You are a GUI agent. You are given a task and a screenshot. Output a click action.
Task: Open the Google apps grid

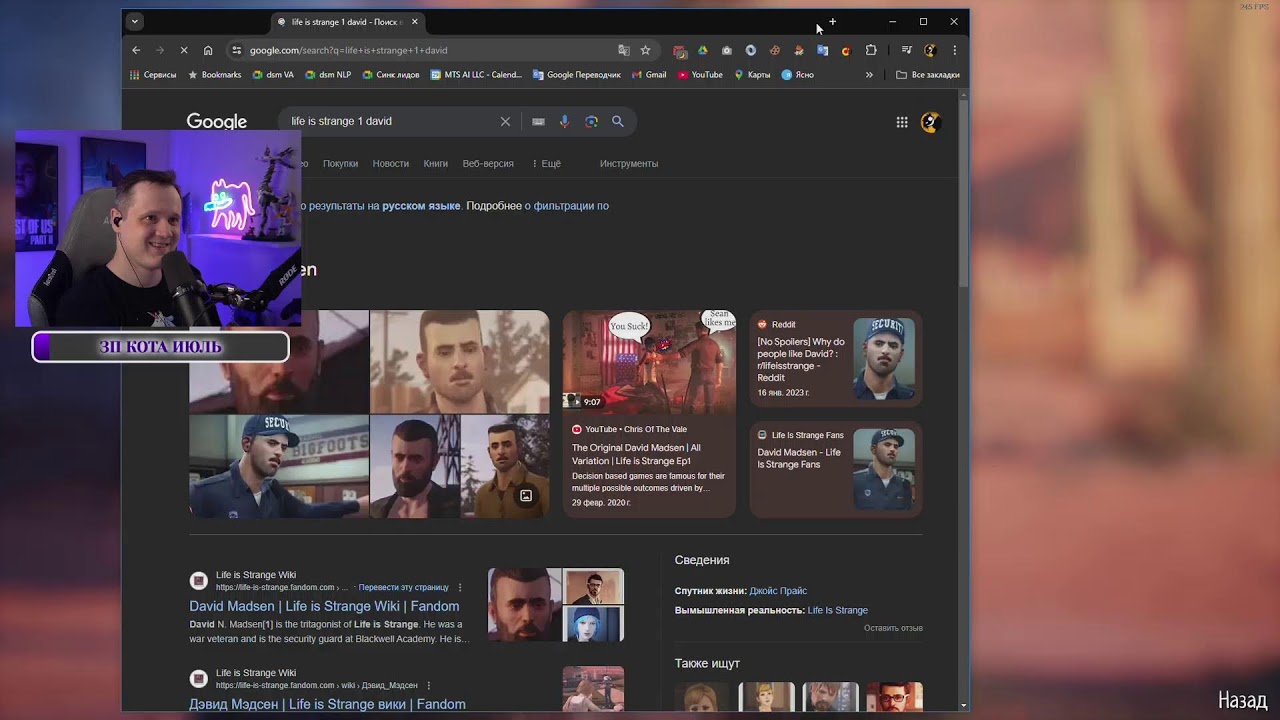902,122
